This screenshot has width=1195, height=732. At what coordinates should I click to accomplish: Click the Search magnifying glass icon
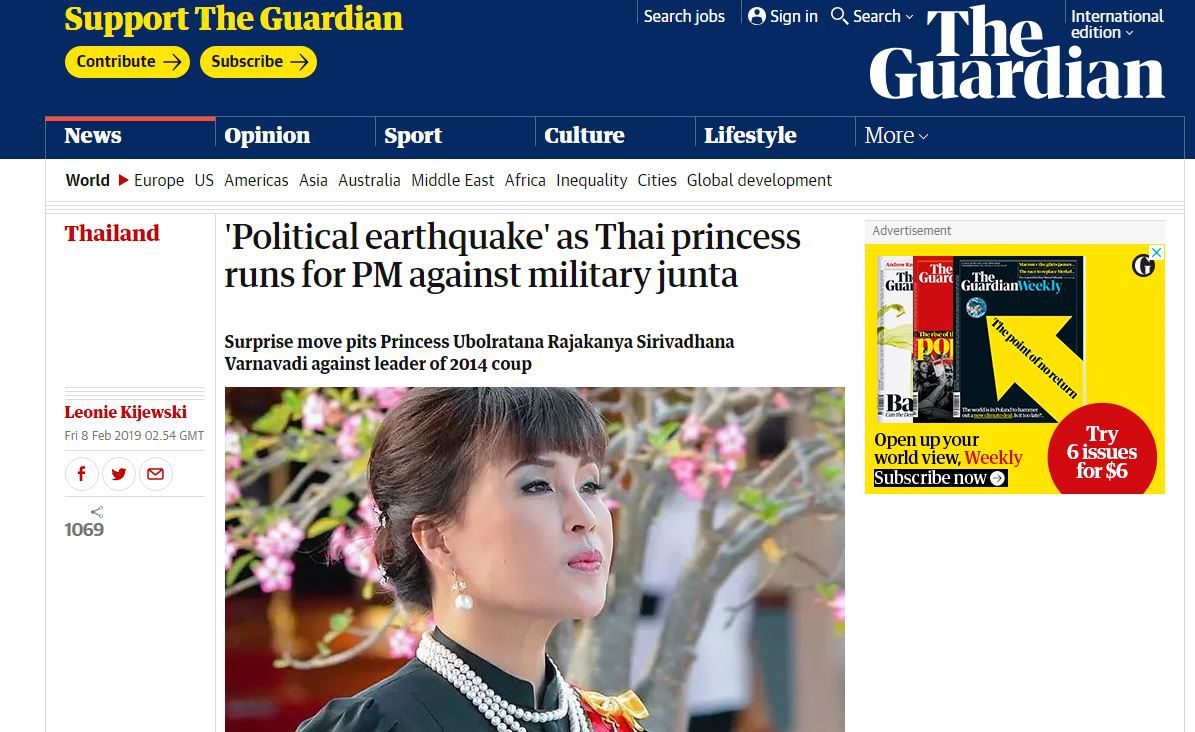click(839, 16)
